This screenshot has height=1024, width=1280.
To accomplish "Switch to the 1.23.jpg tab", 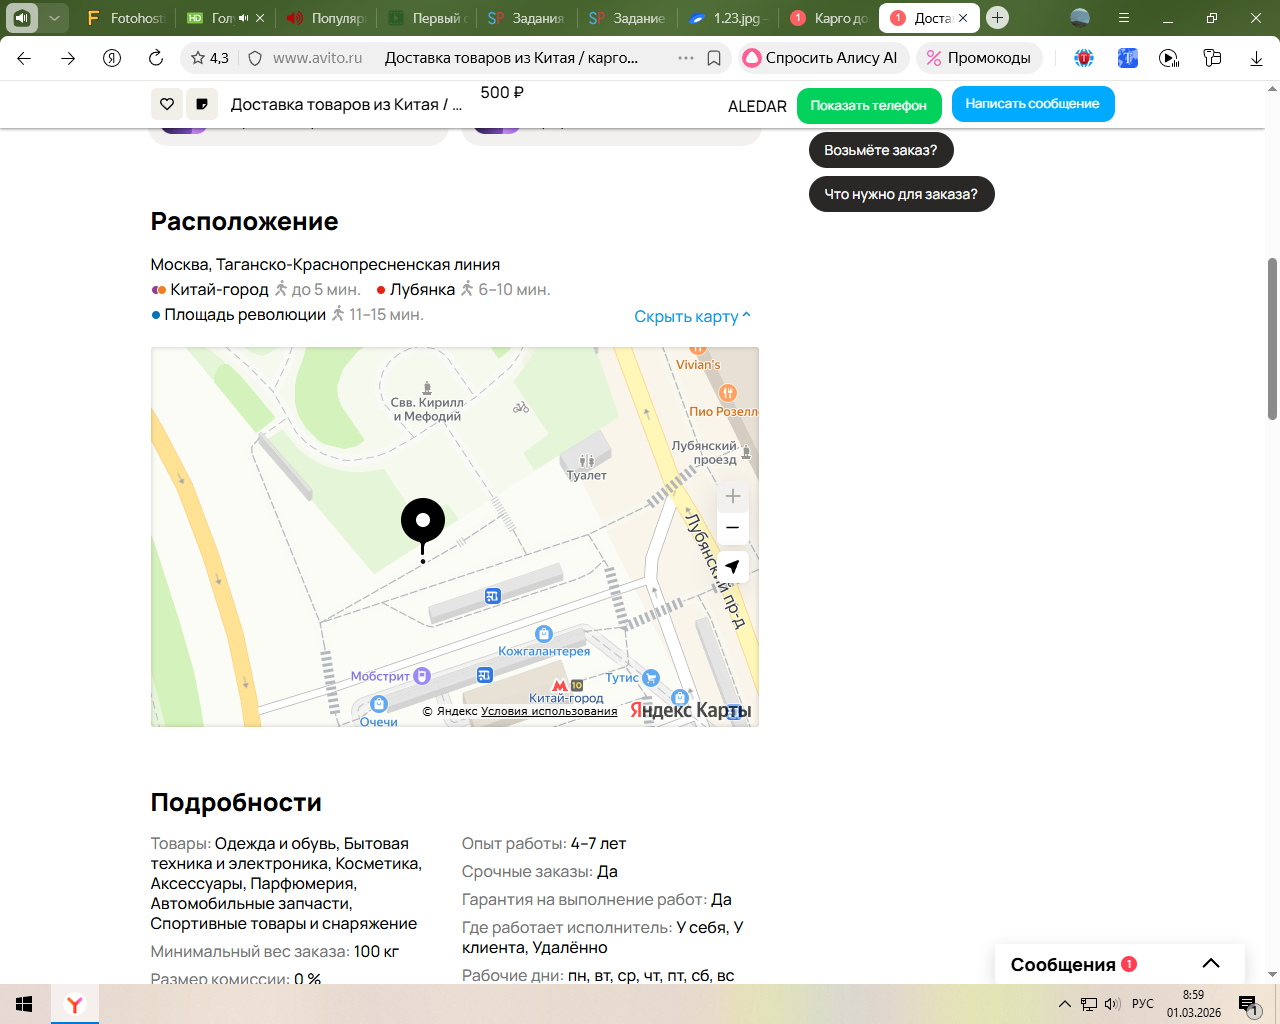I will pos(727,18).
